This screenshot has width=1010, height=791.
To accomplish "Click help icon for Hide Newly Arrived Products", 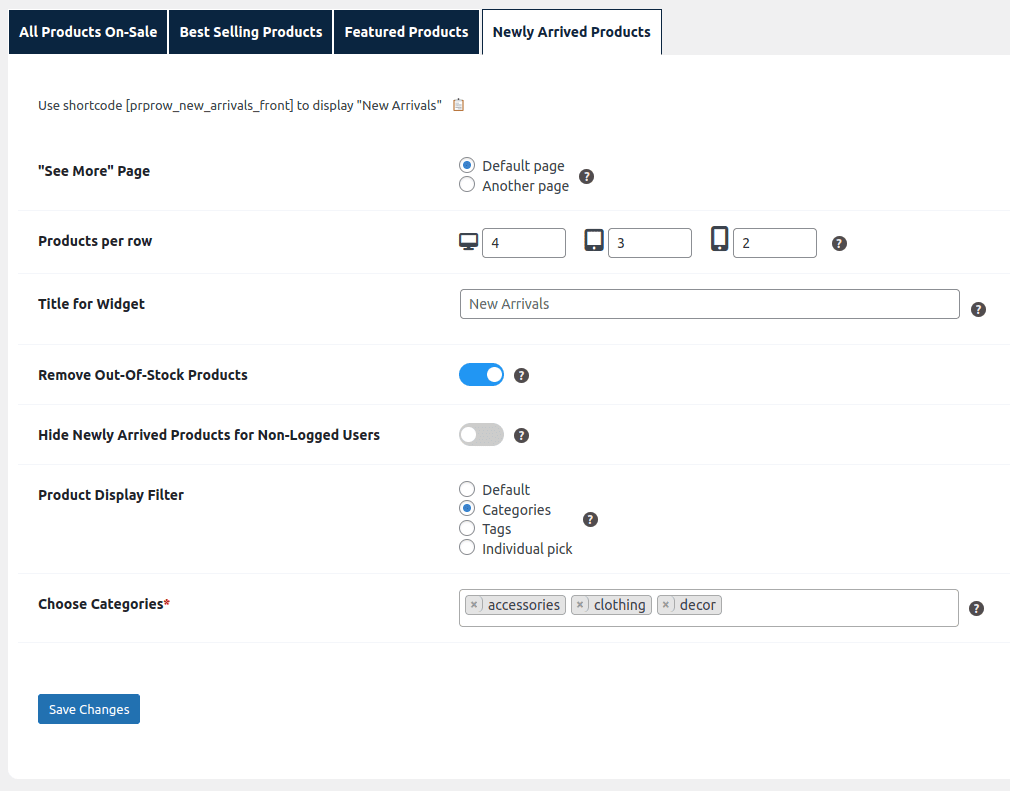I will [x=521, y=436].
